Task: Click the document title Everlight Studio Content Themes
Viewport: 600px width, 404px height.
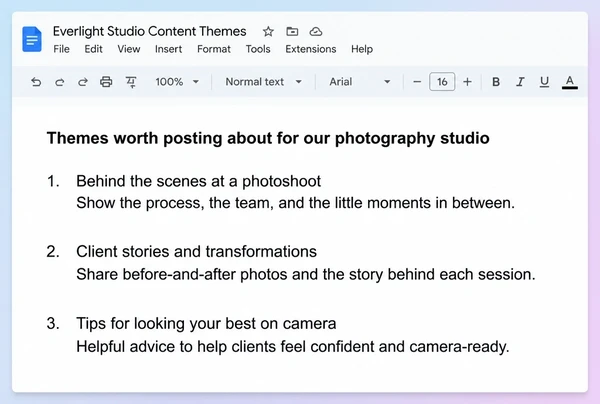Action: click(x=150, y=31)
